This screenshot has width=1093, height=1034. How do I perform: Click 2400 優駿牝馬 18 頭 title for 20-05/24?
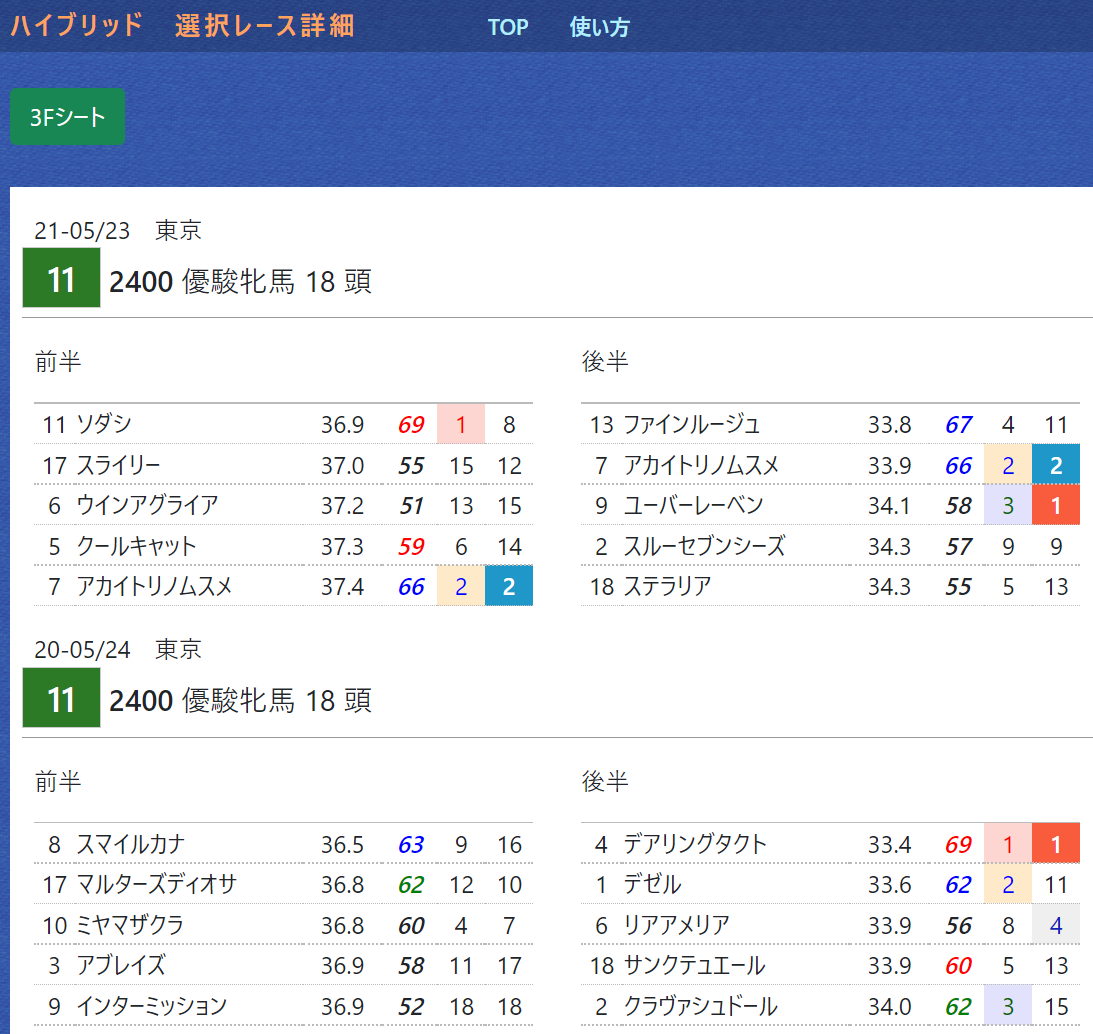(x=240, y=701)
